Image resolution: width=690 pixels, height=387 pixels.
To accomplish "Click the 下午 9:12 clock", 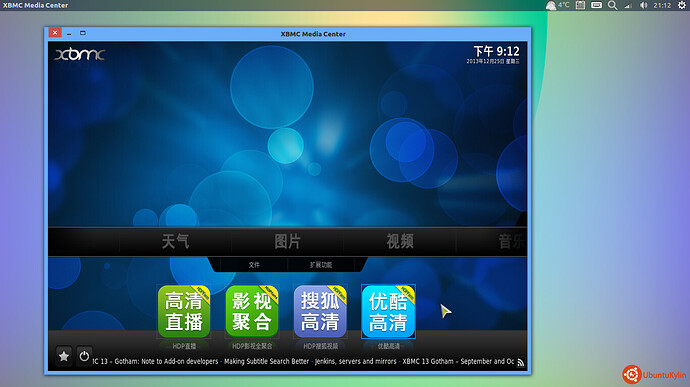I will [x=496, y=51].
